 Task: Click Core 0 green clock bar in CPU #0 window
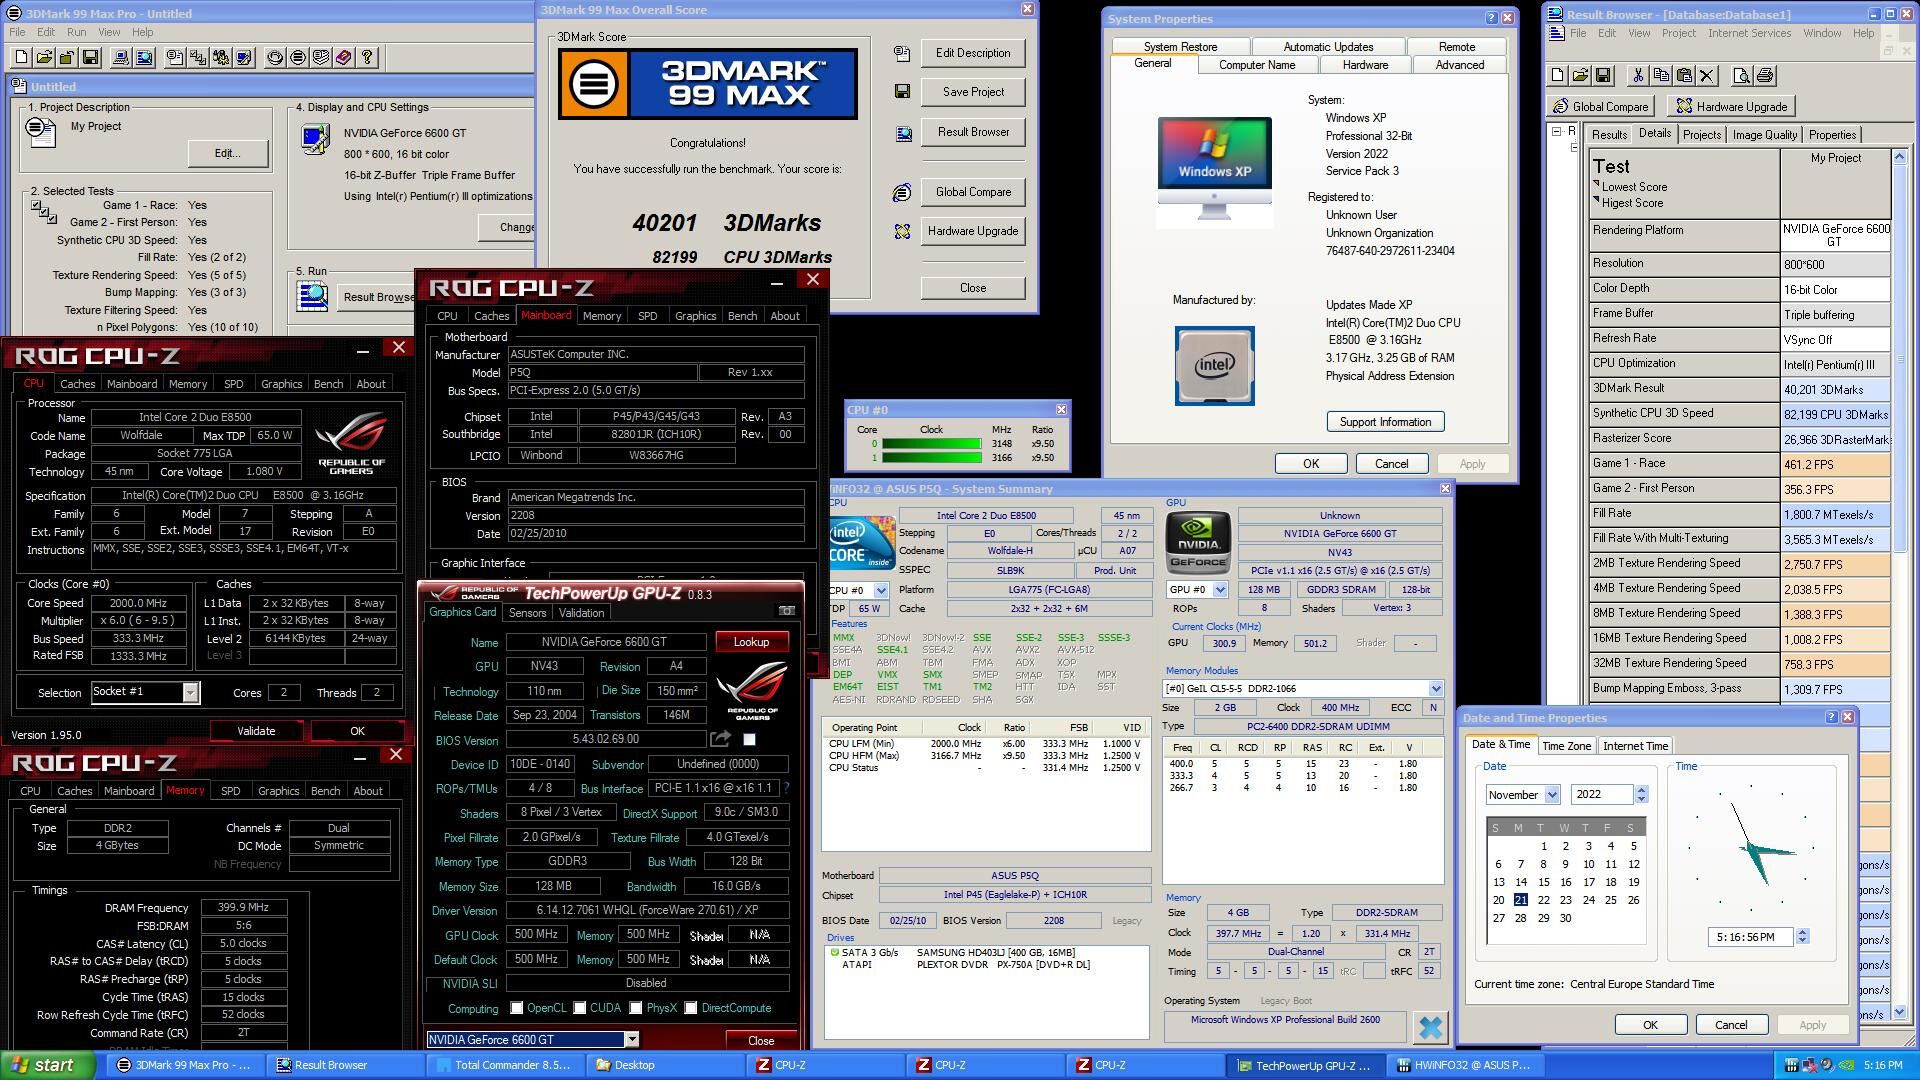click(931, 444)
